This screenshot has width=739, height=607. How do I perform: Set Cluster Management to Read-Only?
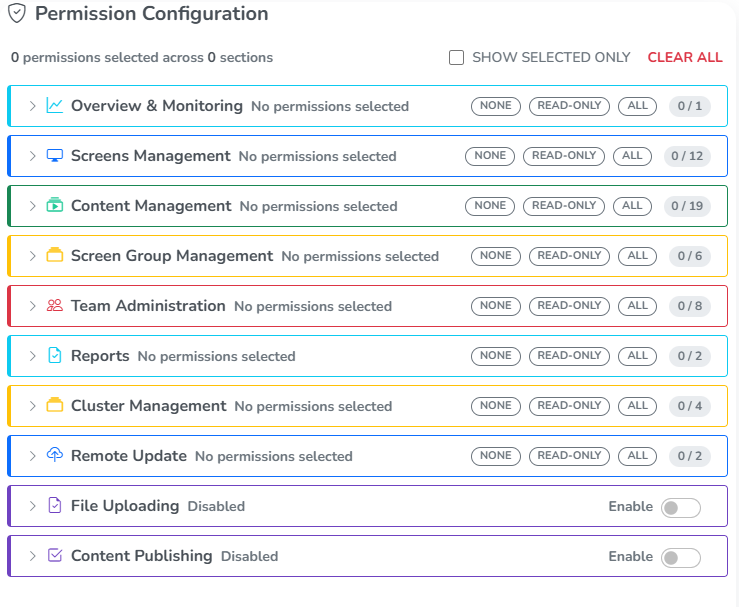[x=569, y=406]
